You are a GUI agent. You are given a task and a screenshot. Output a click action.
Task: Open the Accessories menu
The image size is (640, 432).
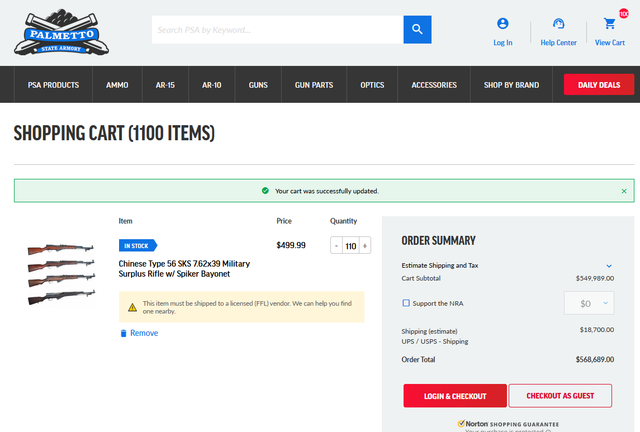tap(434, 85)
